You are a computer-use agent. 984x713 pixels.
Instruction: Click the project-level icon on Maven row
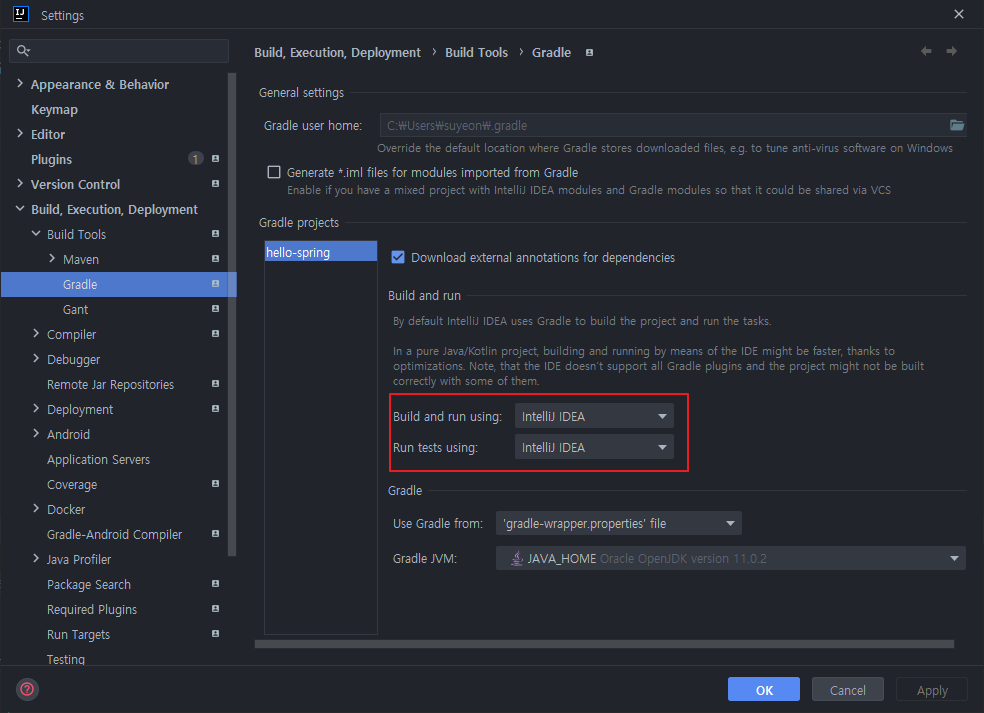pyautogui.click(x=215, y=259)
